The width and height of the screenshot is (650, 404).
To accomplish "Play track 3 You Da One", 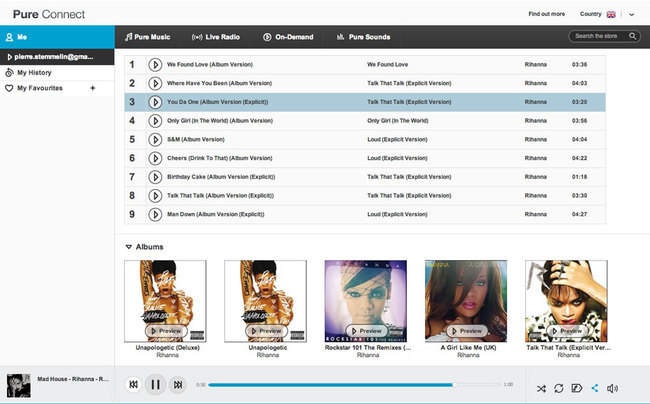I will coord(155,102).
